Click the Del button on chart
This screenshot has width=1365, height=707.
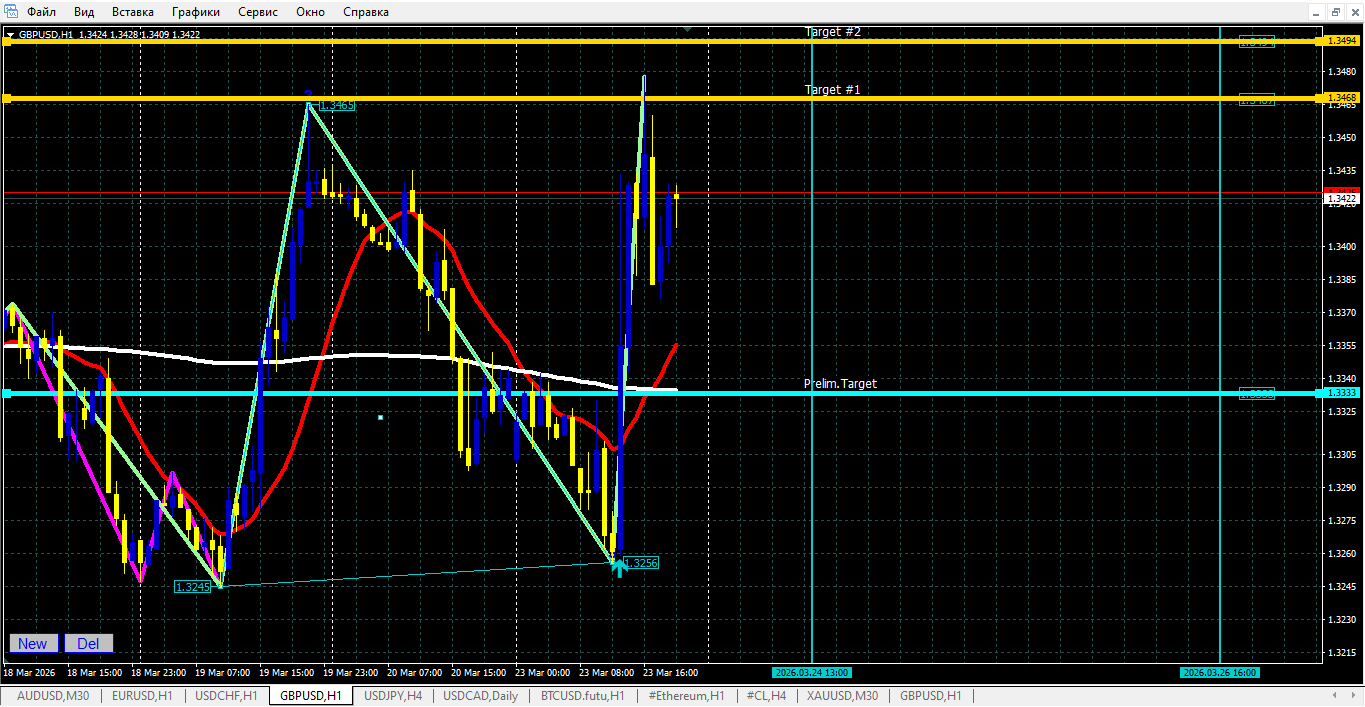pyautogui.click(x=88, y=644)
